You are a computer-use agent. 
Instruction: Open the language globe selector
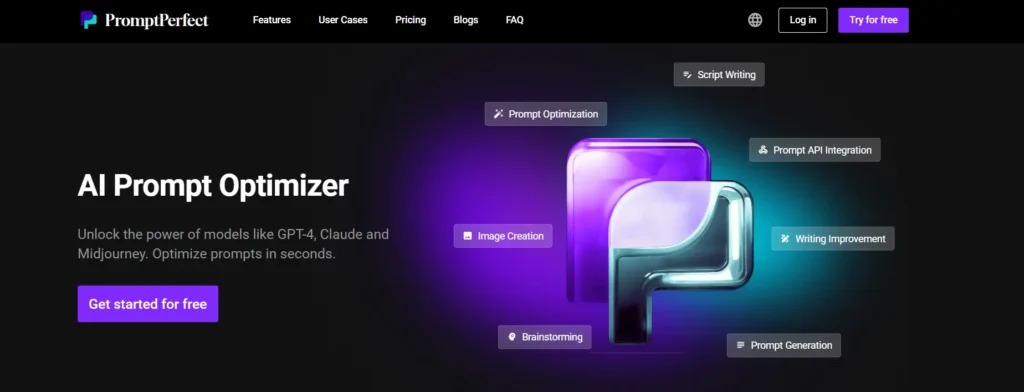[755, 20]
